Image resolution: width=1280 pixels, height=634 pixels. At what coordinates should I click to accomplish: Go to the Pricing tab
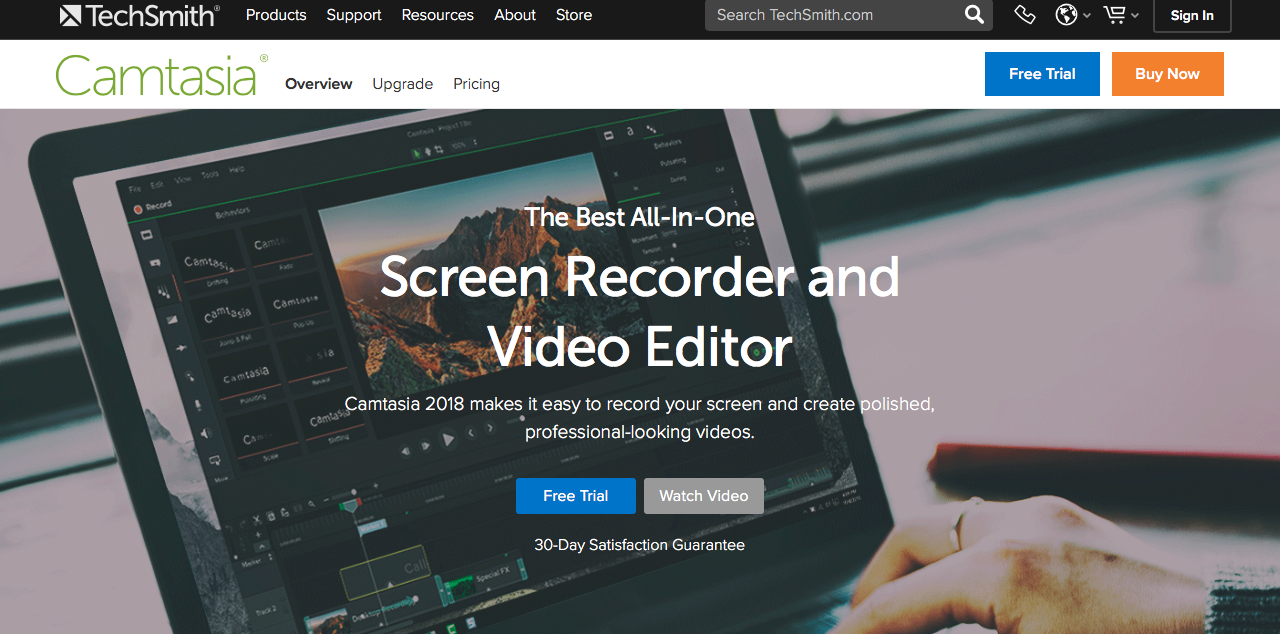(476, 84)
